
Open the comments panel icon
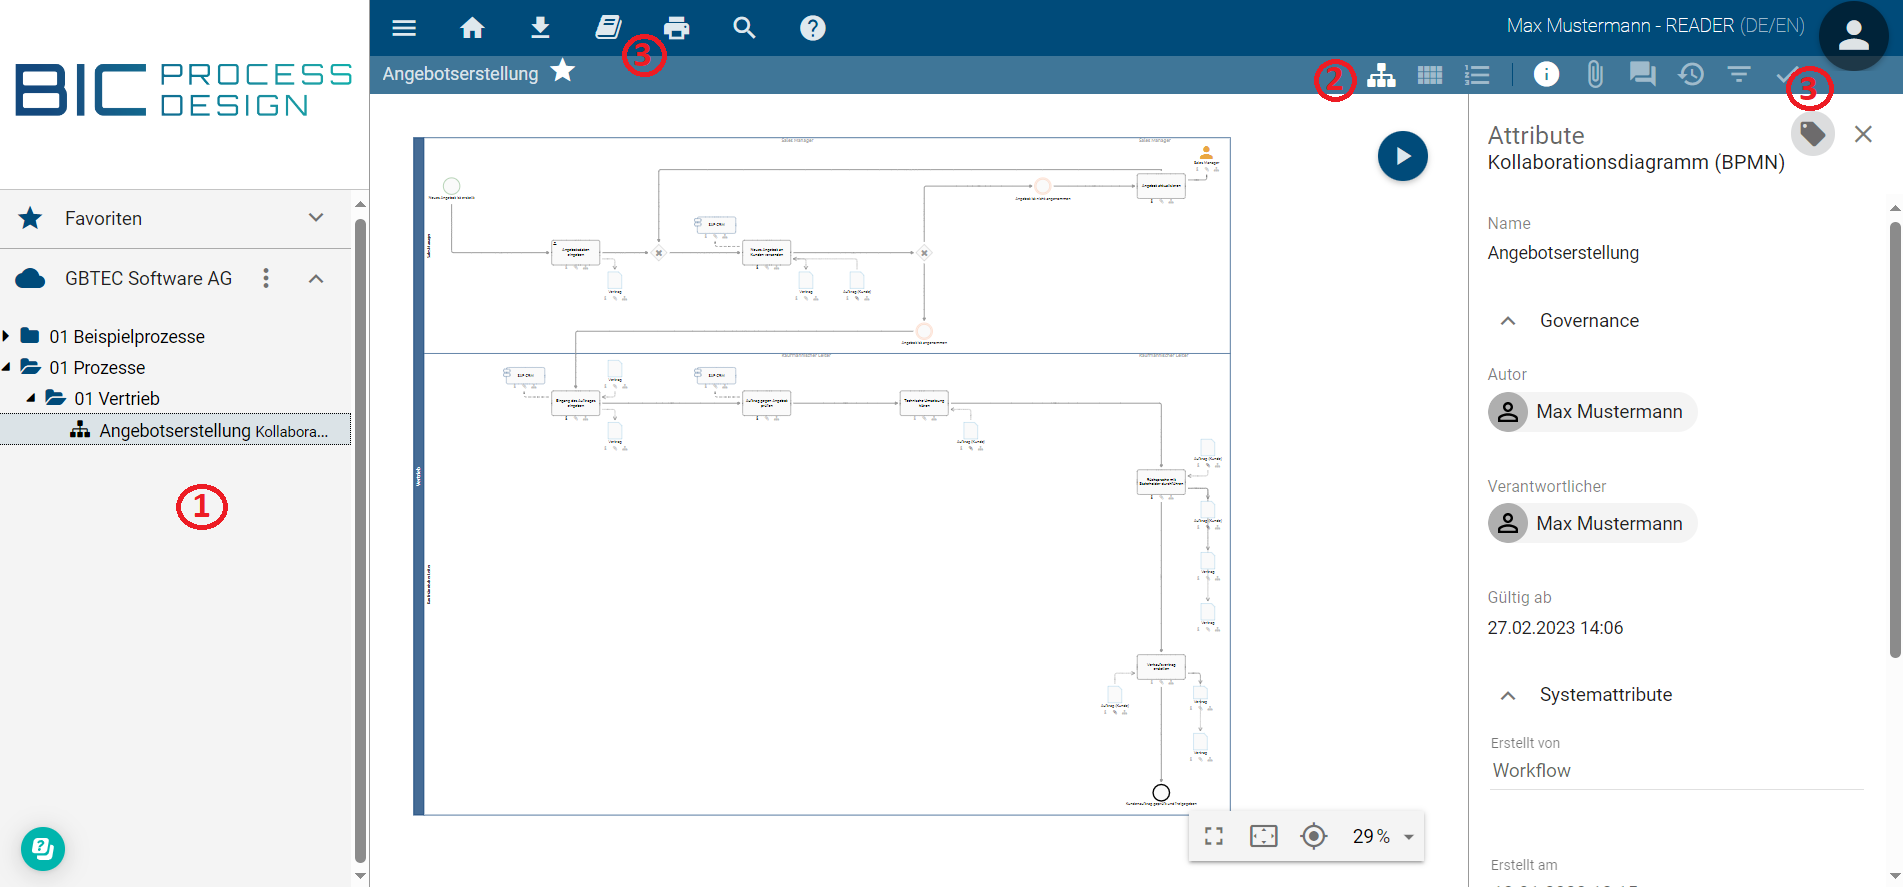[x=1642, y=74]
